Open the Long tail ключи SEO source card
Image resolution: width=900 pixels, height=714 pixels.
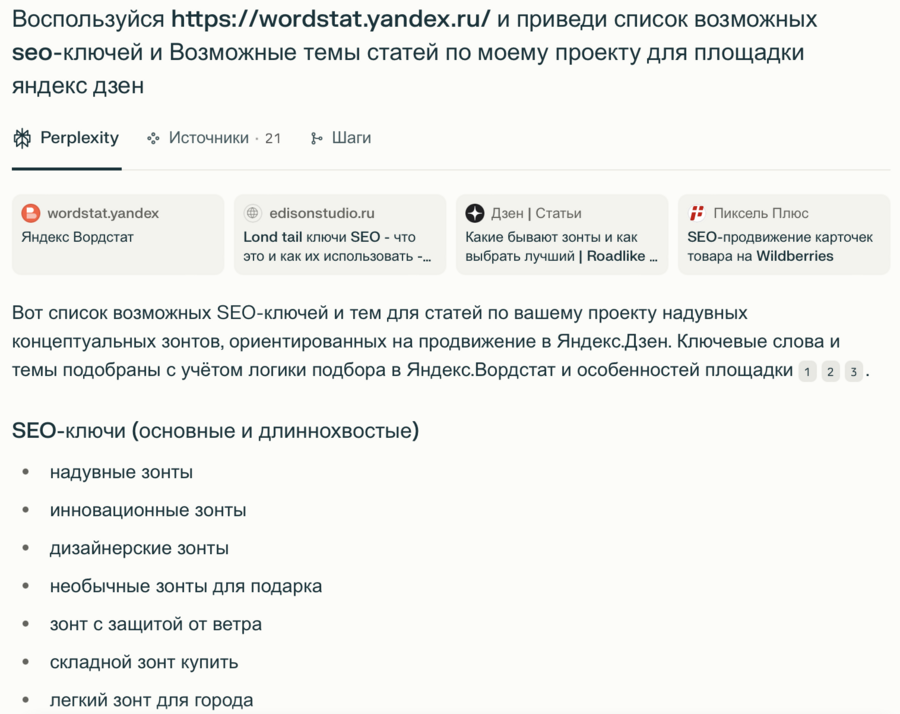340,246
